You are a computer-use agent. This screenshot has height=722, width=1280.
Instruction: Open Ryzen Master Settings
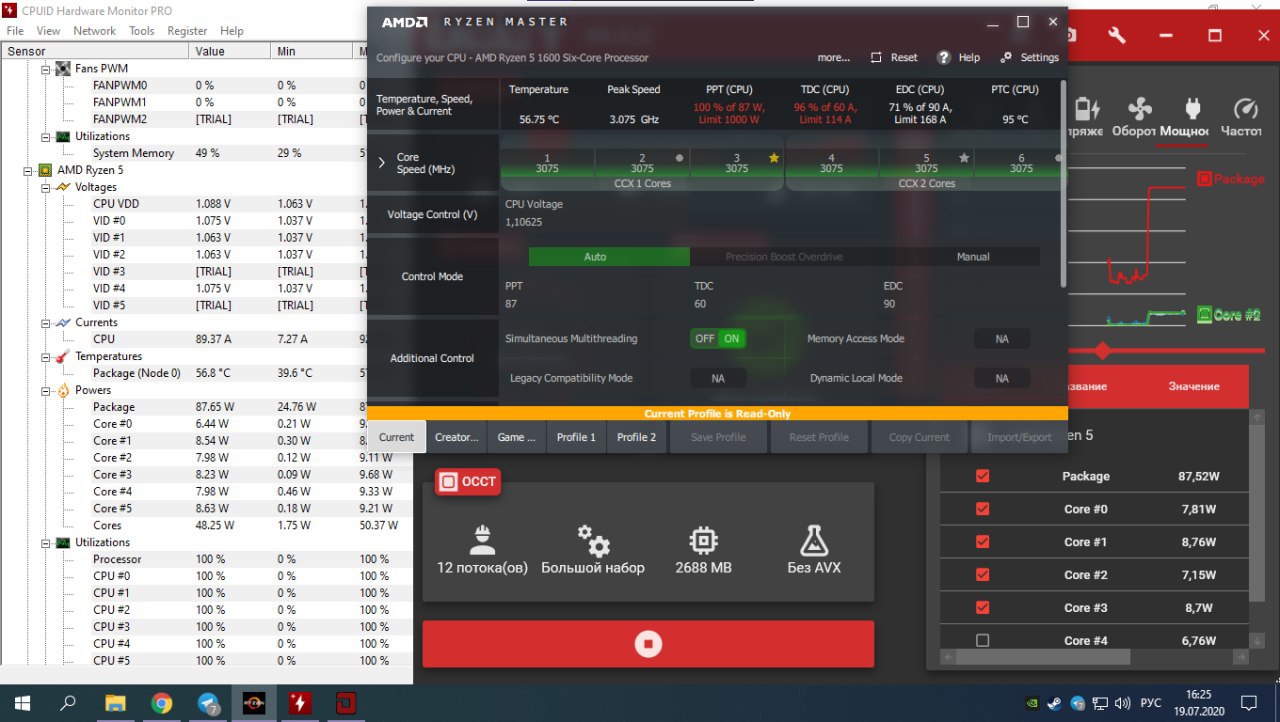[1029, 57]
